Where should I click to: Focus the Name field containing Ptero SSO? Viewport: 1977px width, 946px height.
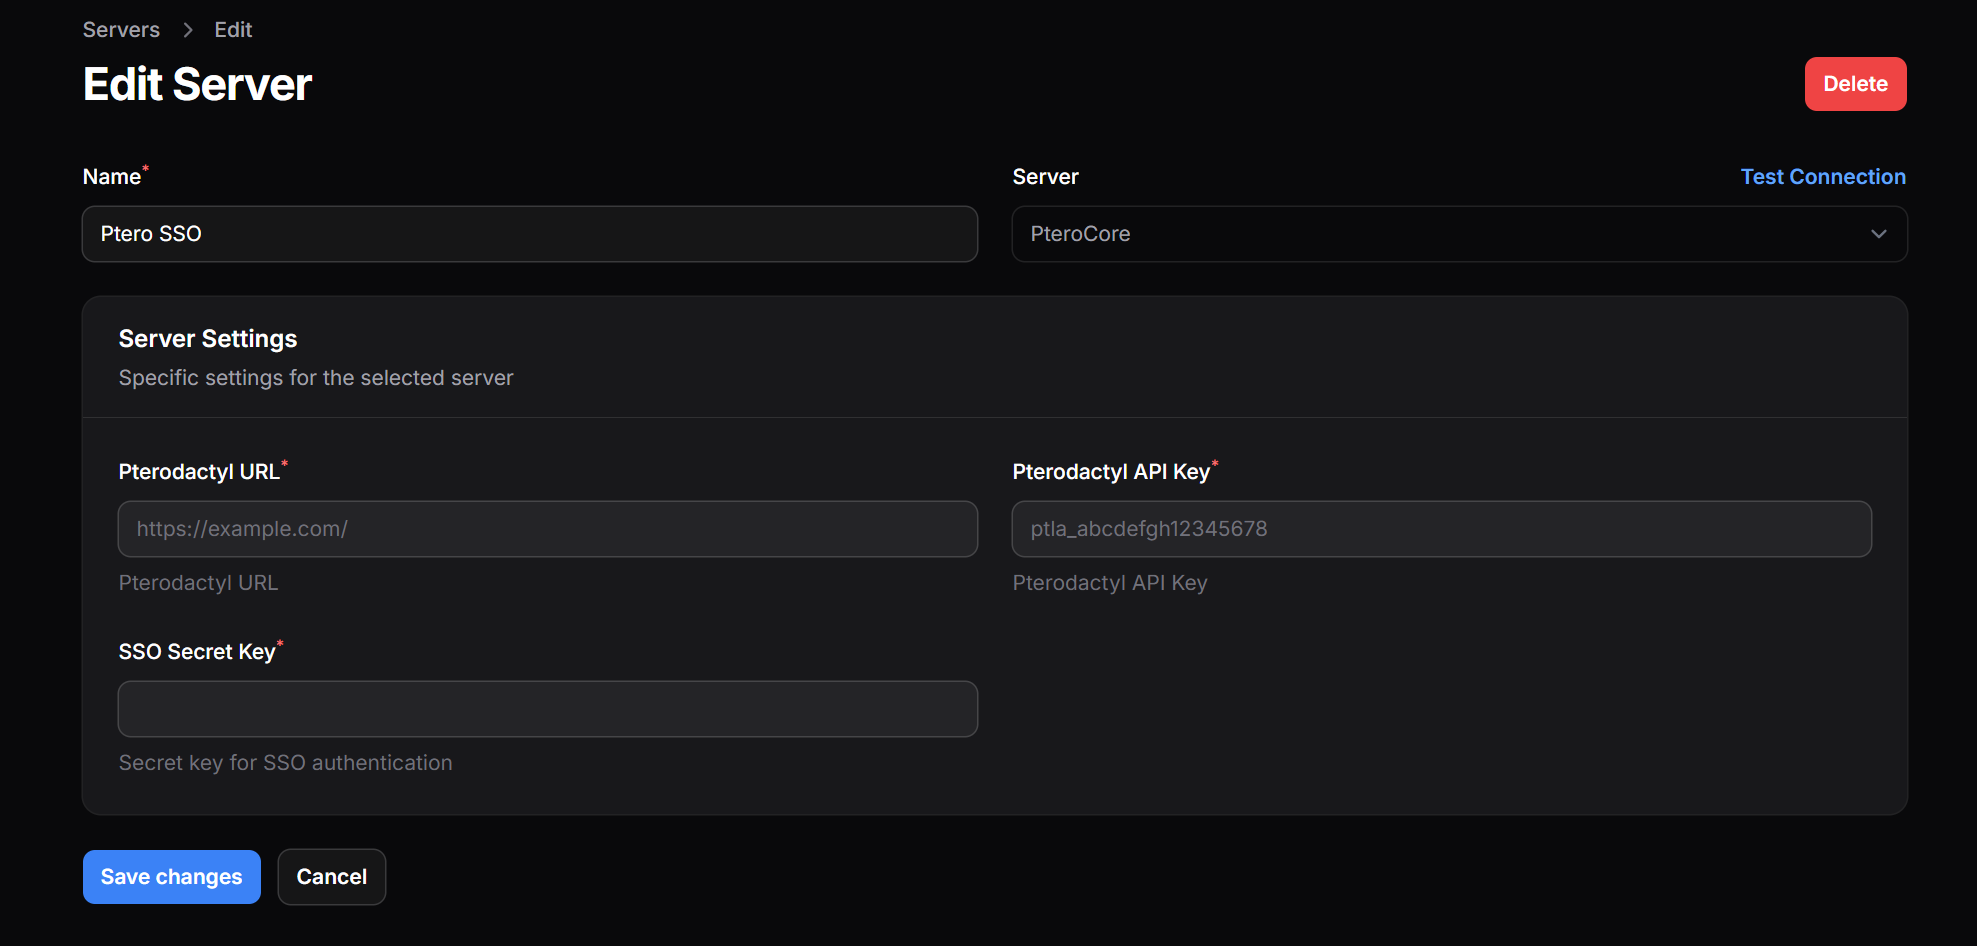tap(529, 234)
